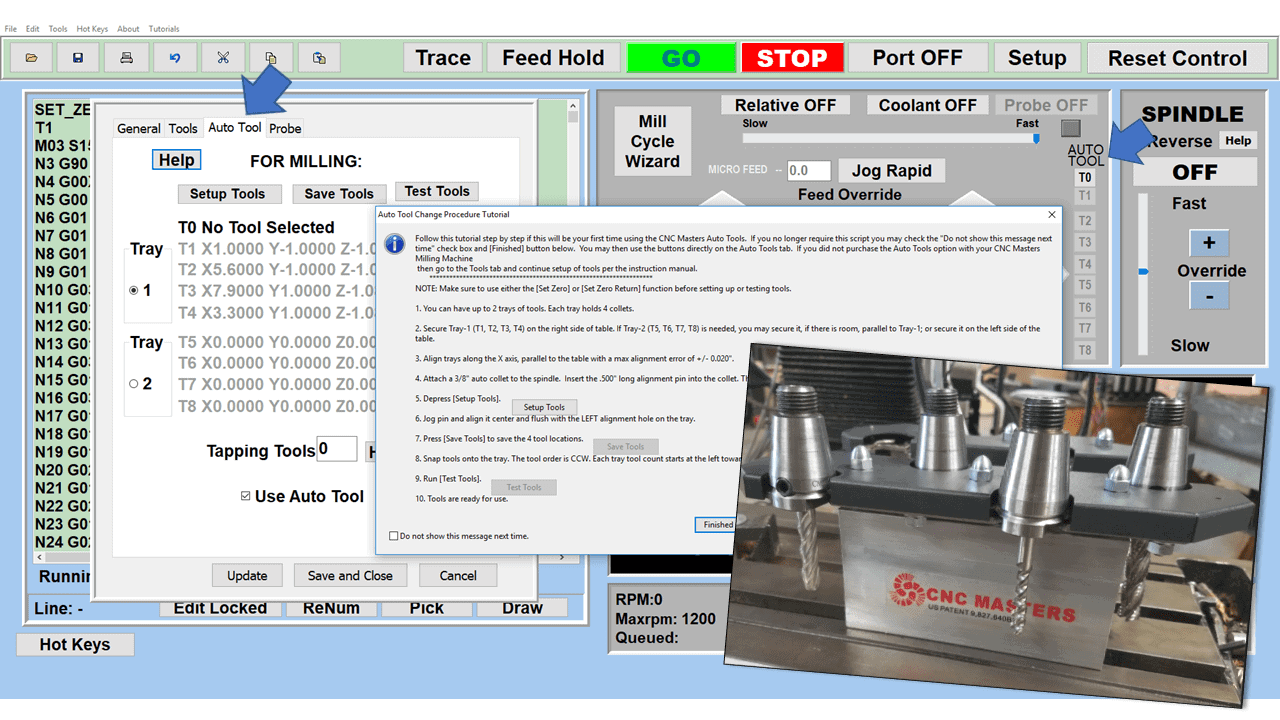The width and height of the screenshot is (1280, 720).
Task: Click the Jog Rapid button
Action: click(x=891, y=171)
